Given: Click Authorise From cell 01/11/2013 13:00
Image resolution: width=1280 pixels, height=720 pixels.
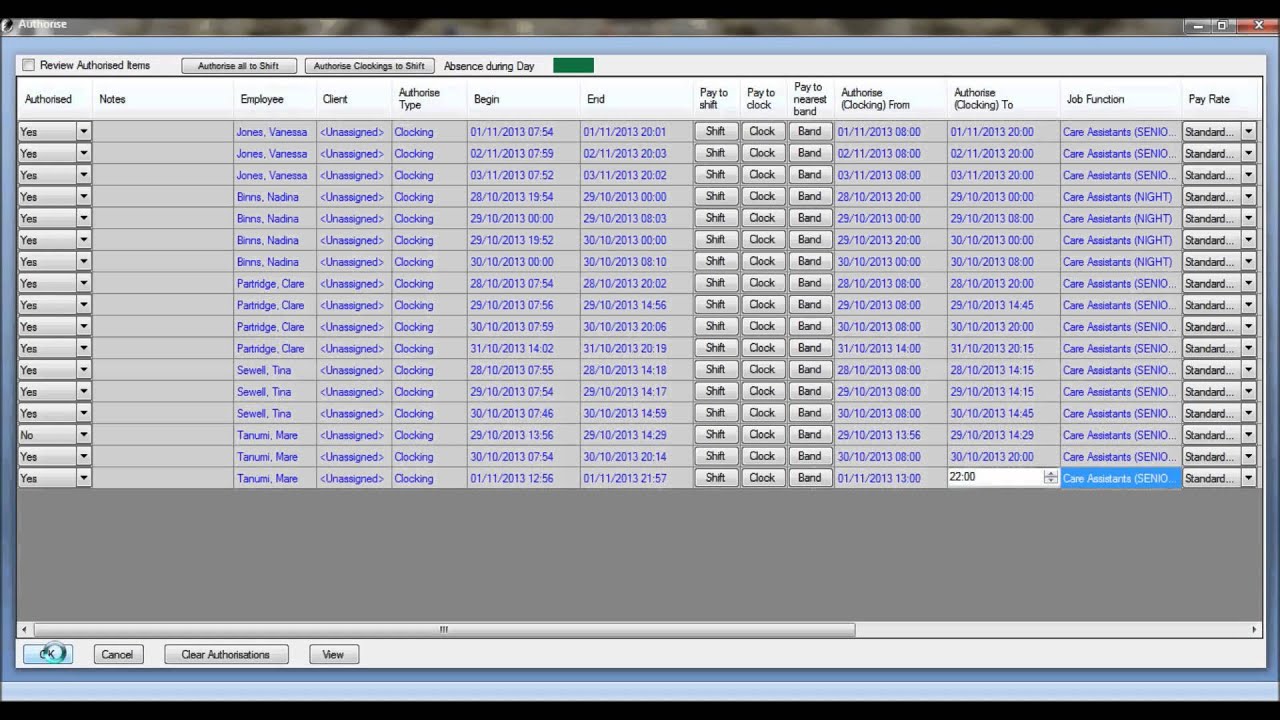Looking at the screenshot, I should (891, 478).
